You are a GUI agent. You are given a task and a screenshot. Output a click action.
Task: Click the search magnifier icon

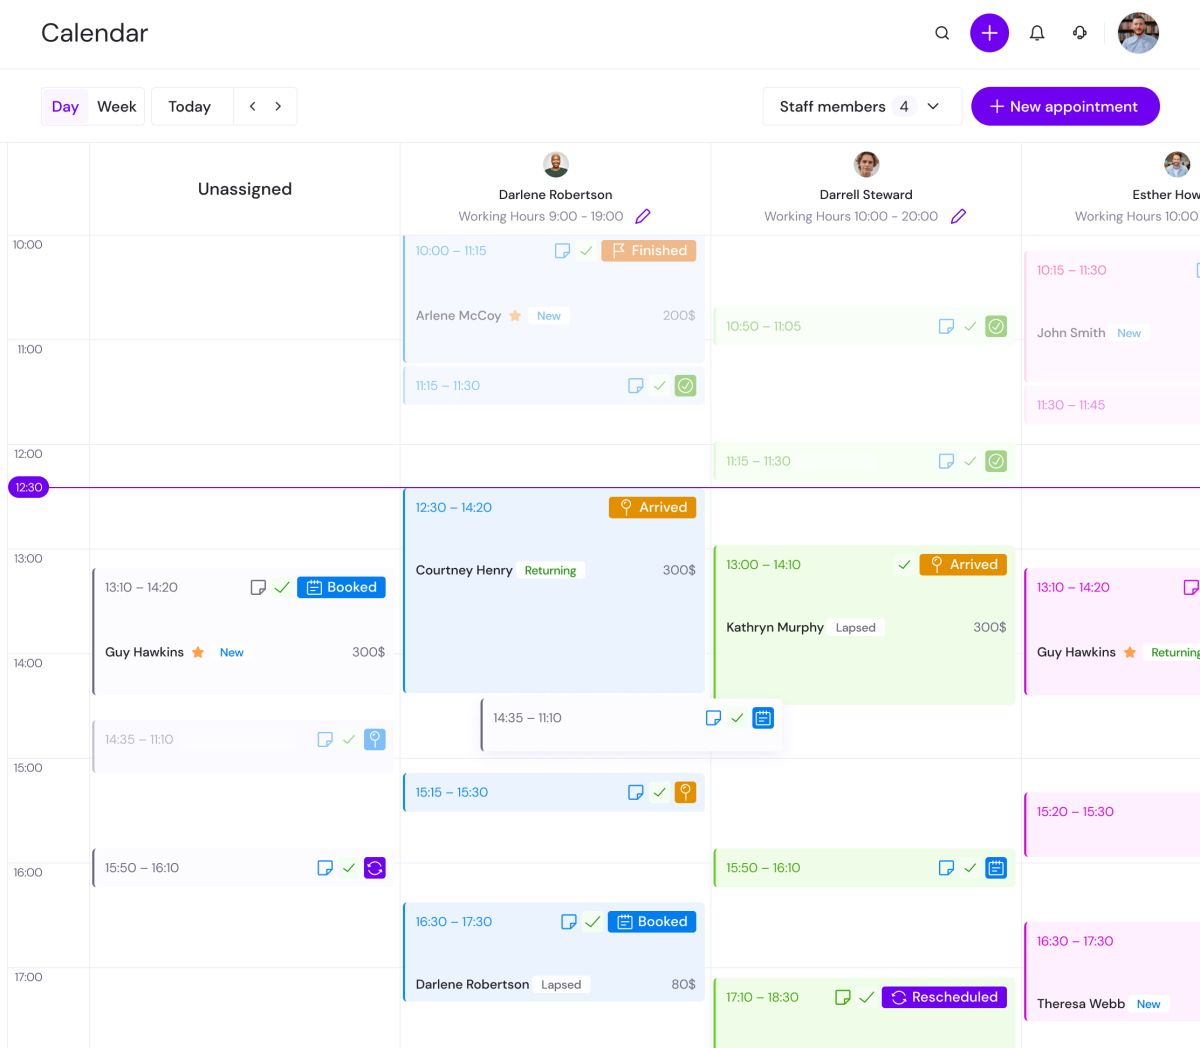coord(942,33)
